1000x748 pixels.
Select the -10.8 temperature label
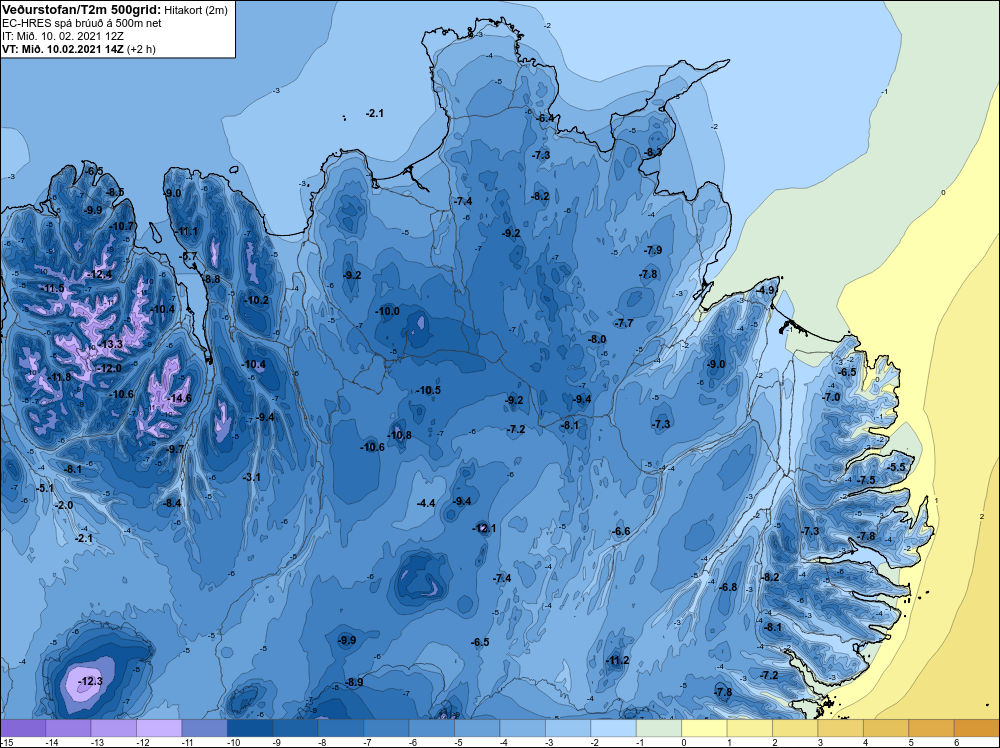pyautogui.click(x=400, y=436)
